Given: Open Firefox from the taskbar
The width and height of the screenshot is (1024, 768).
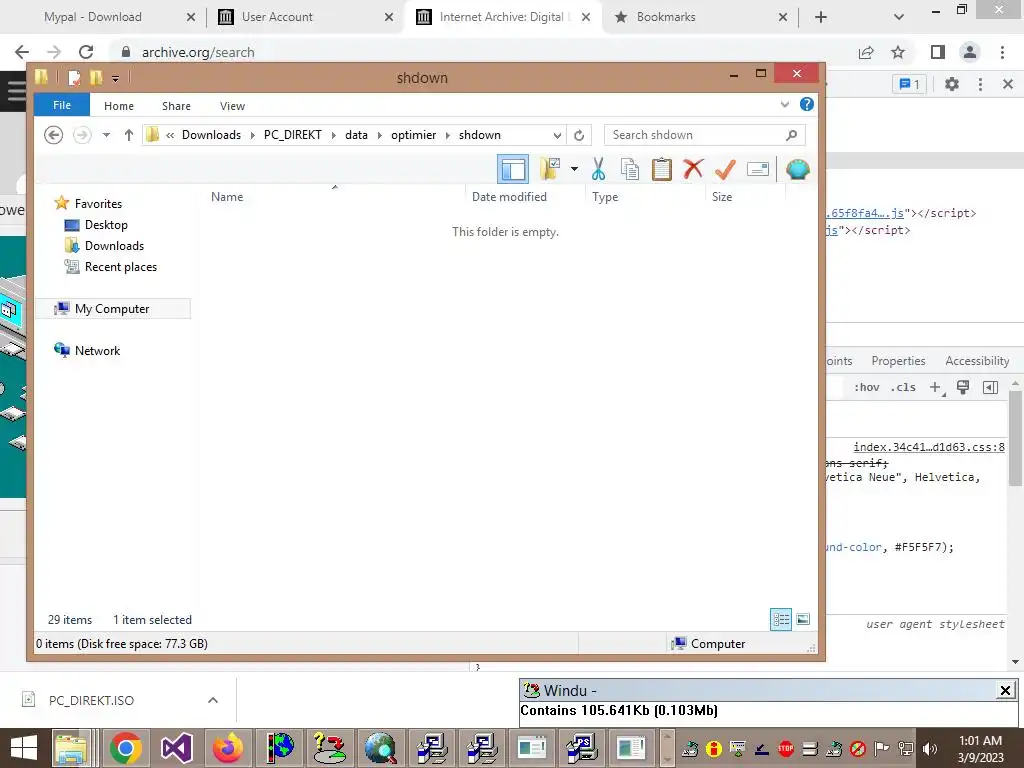Looking at the screenshot, I should (228, 748).
